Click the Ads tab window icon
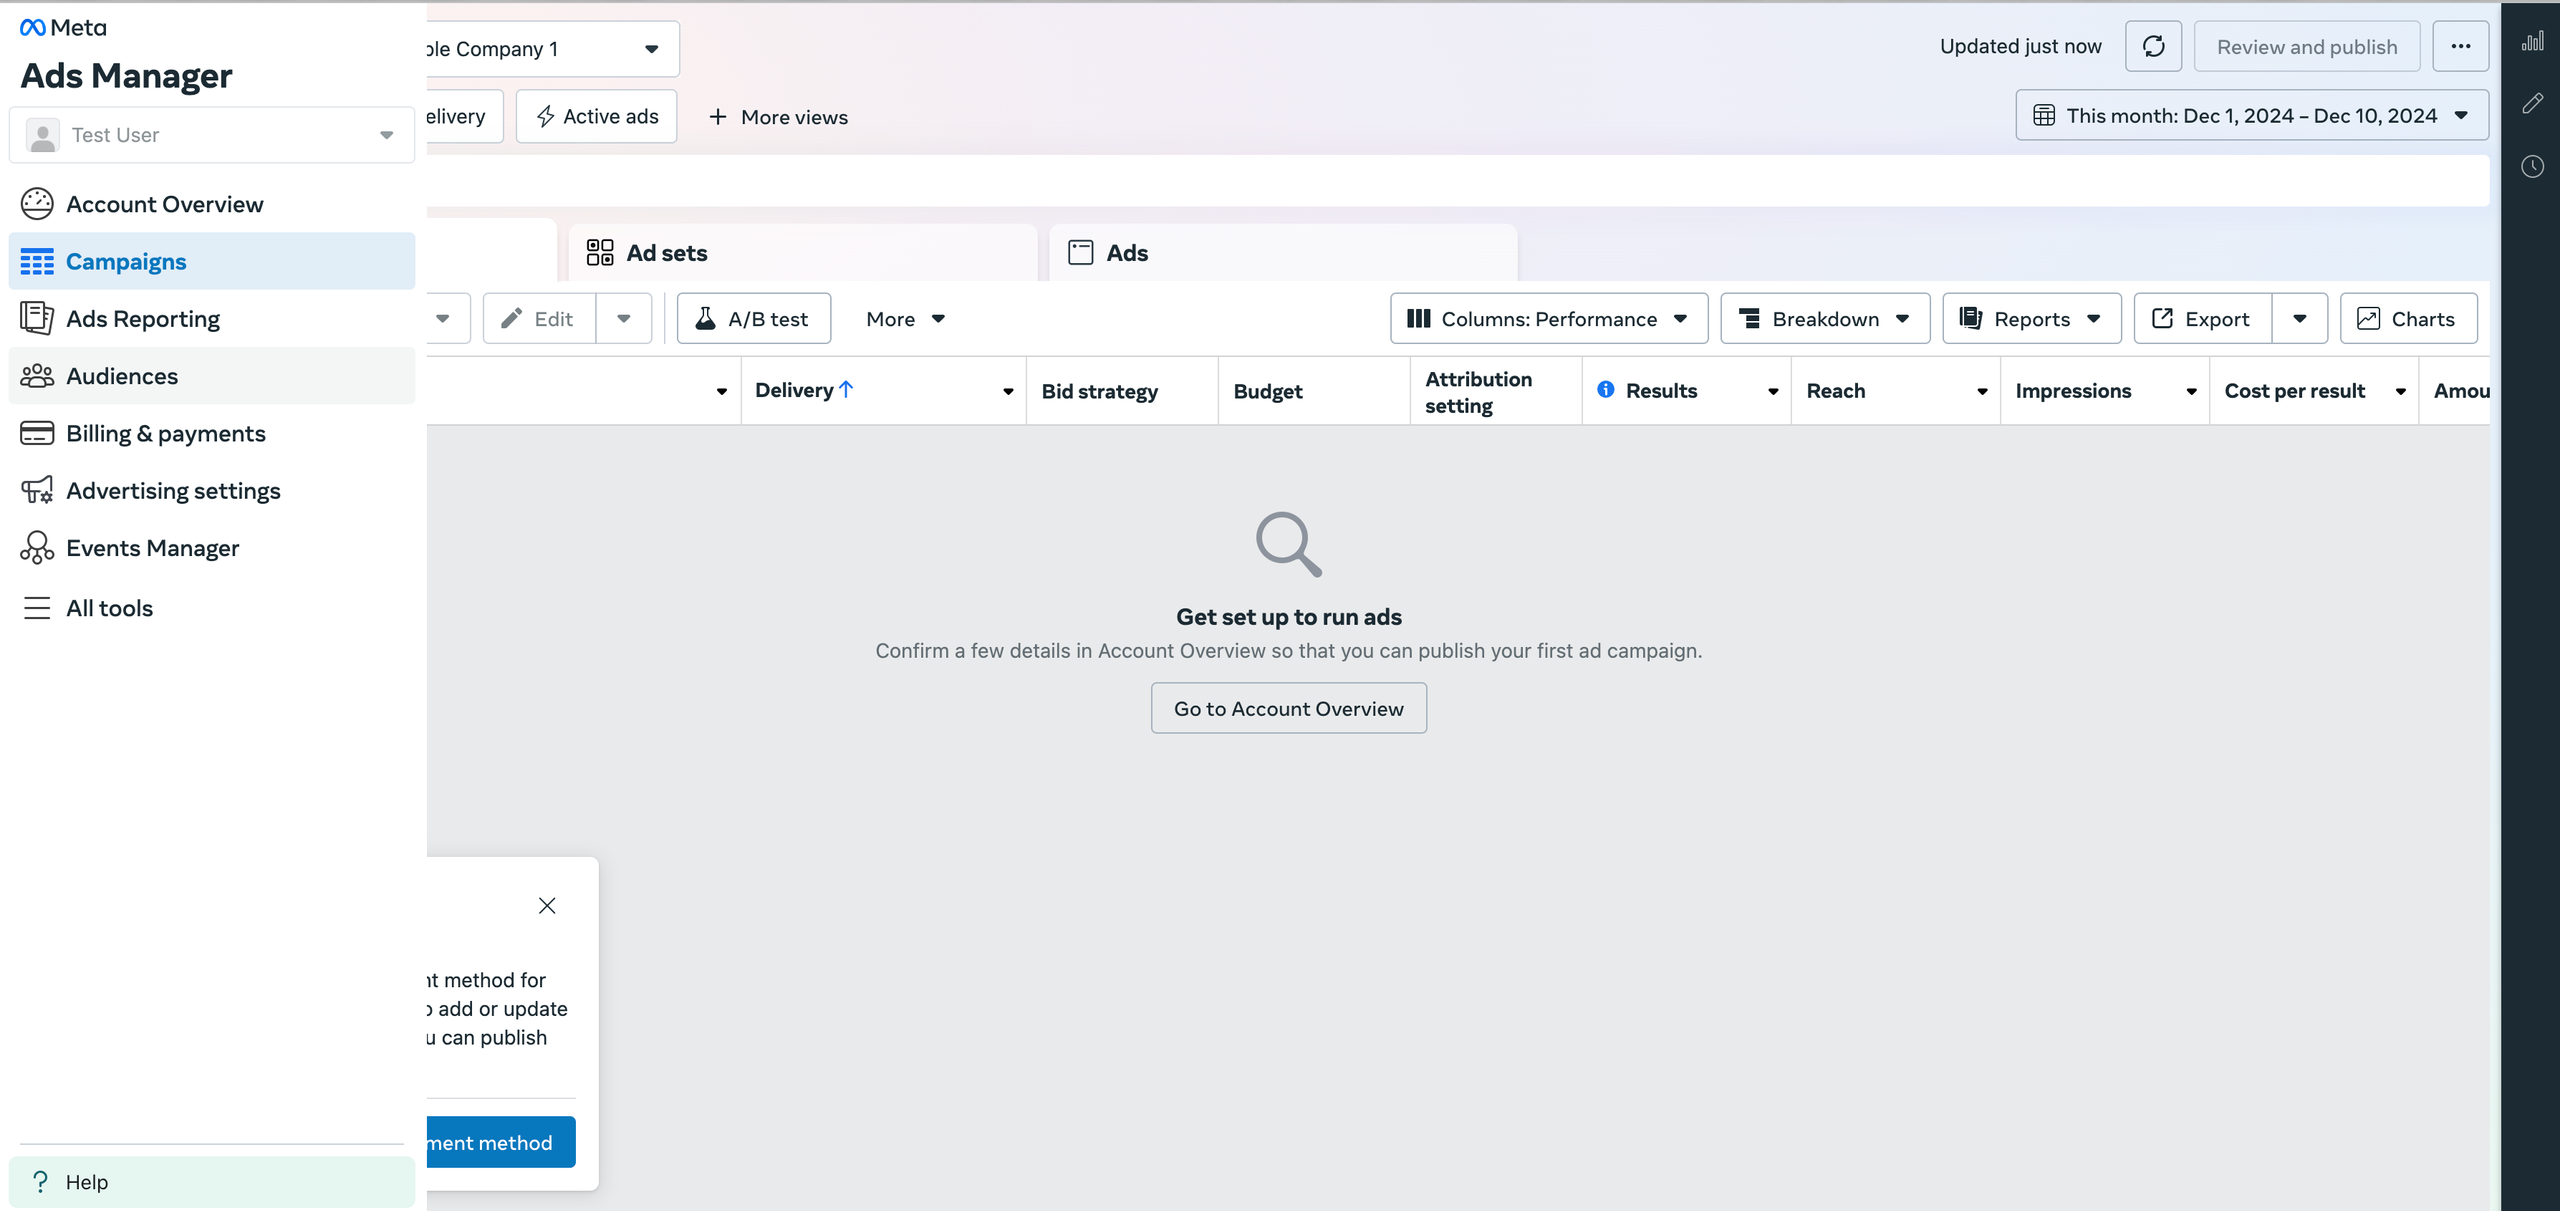 [x=1081, y=252]
